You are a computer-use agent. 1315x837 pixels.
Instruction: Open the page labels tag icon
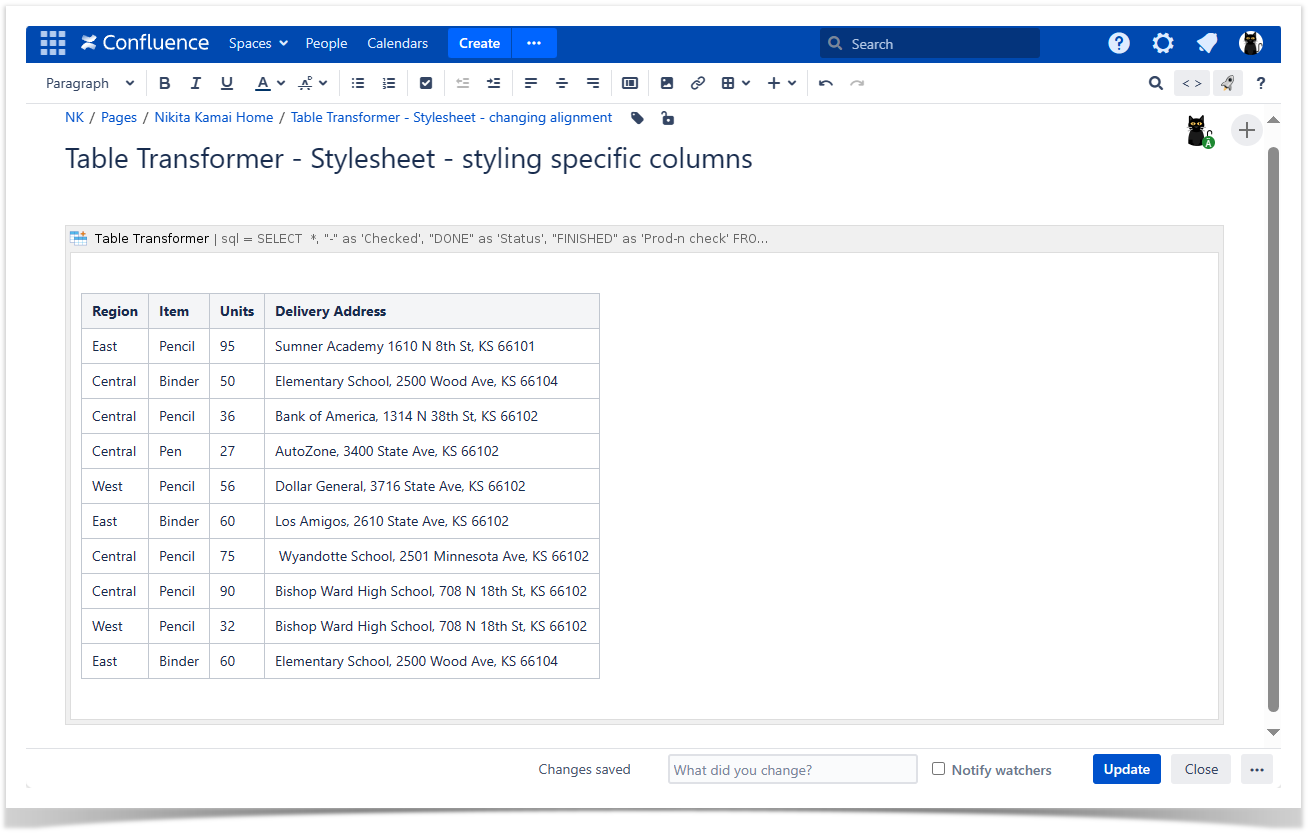click(x=638, y=118)
